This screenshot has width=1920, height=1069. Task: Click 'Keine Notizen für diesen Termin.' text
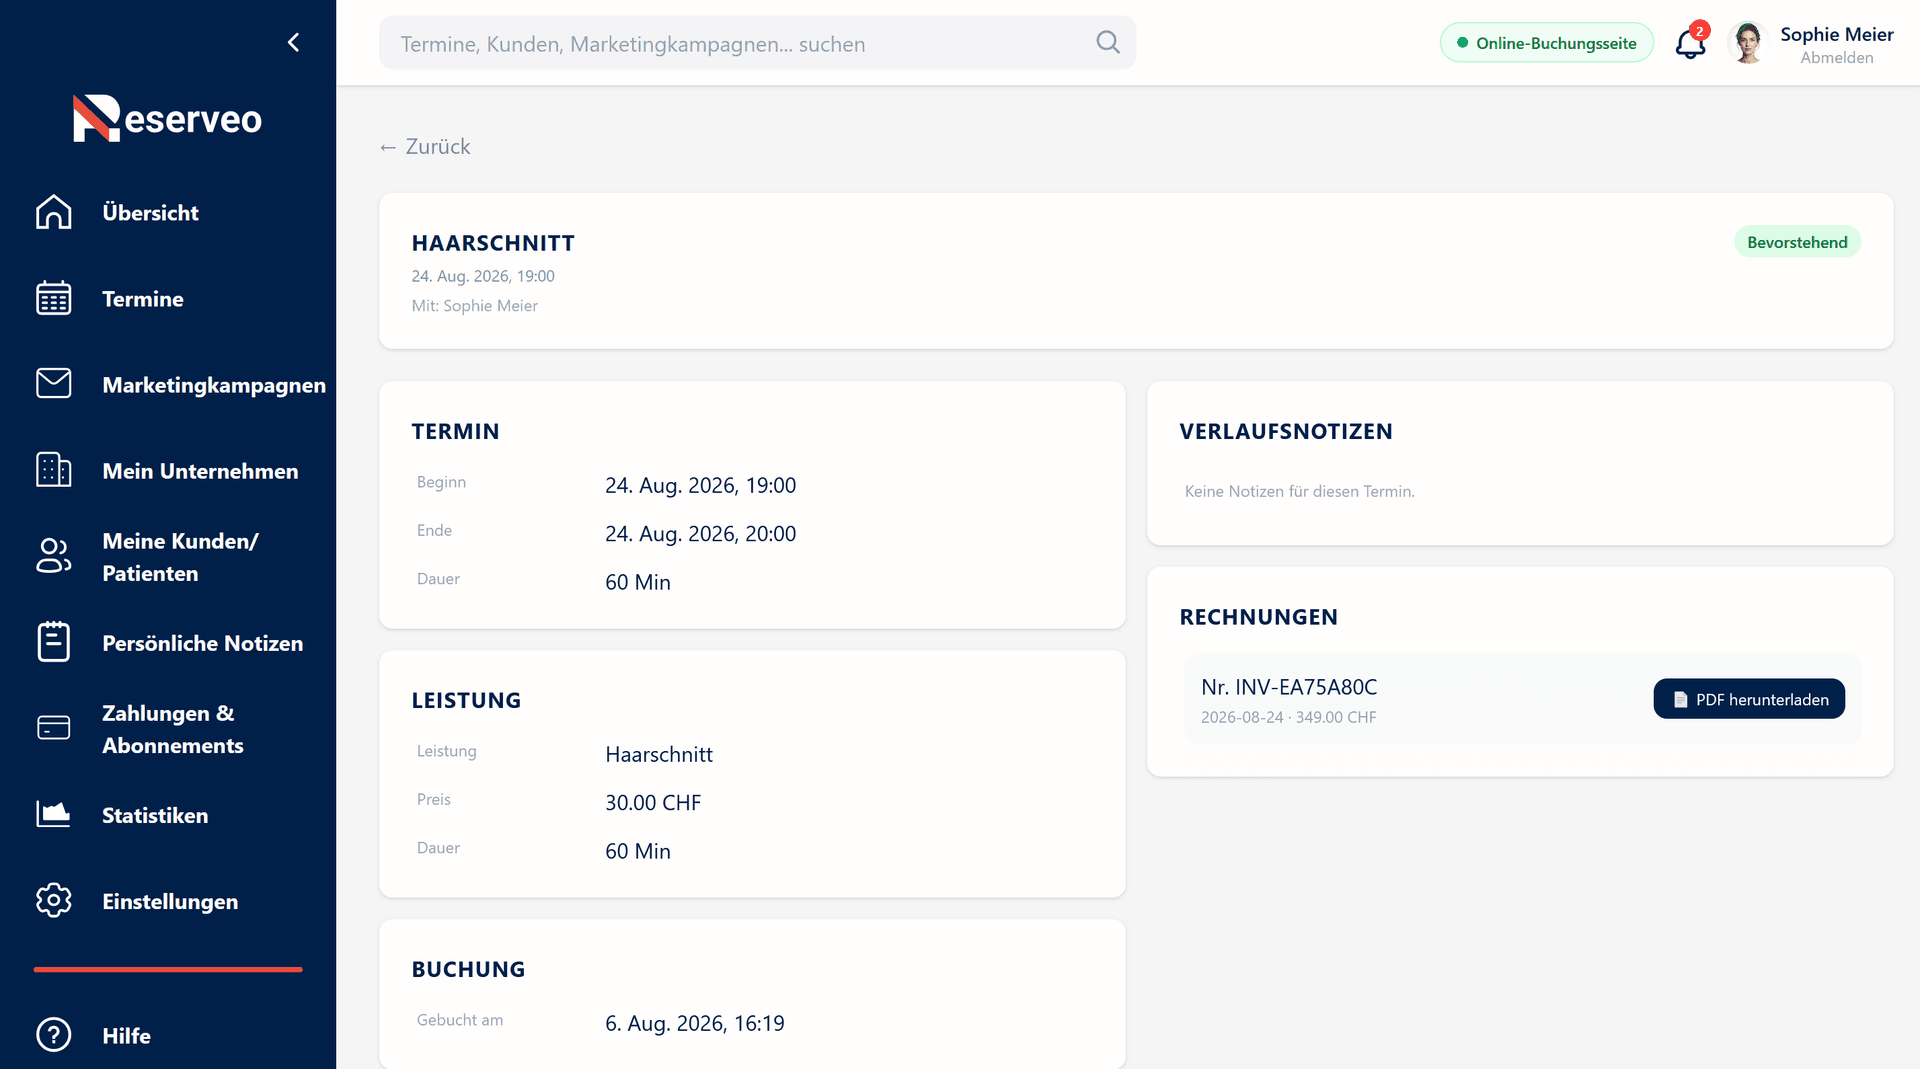coord(1299,491)
